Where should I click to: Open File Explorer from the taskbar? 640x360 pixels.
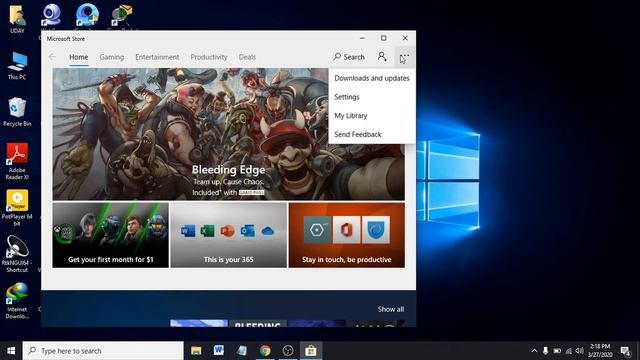pyautogui.click(x=196, y=351)
